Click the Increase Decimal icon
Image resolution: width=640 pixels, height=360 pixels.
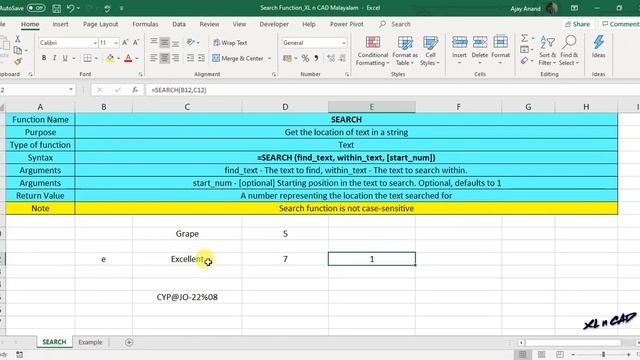tap(331, 58)
